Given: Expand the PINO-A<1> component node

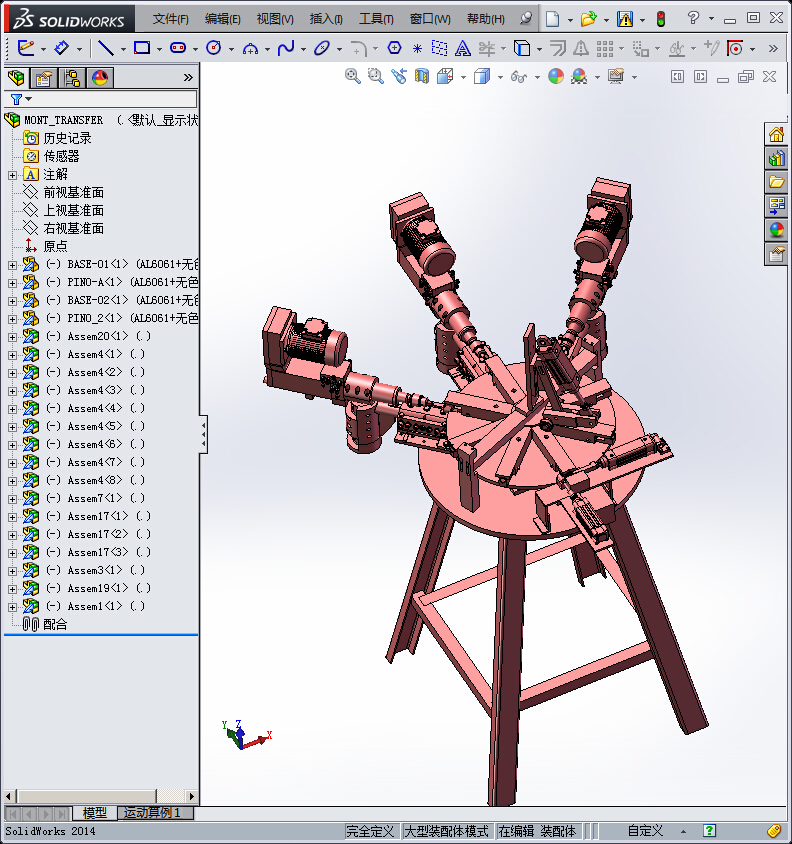Looking at the screenshot, I should coord(12,283).
